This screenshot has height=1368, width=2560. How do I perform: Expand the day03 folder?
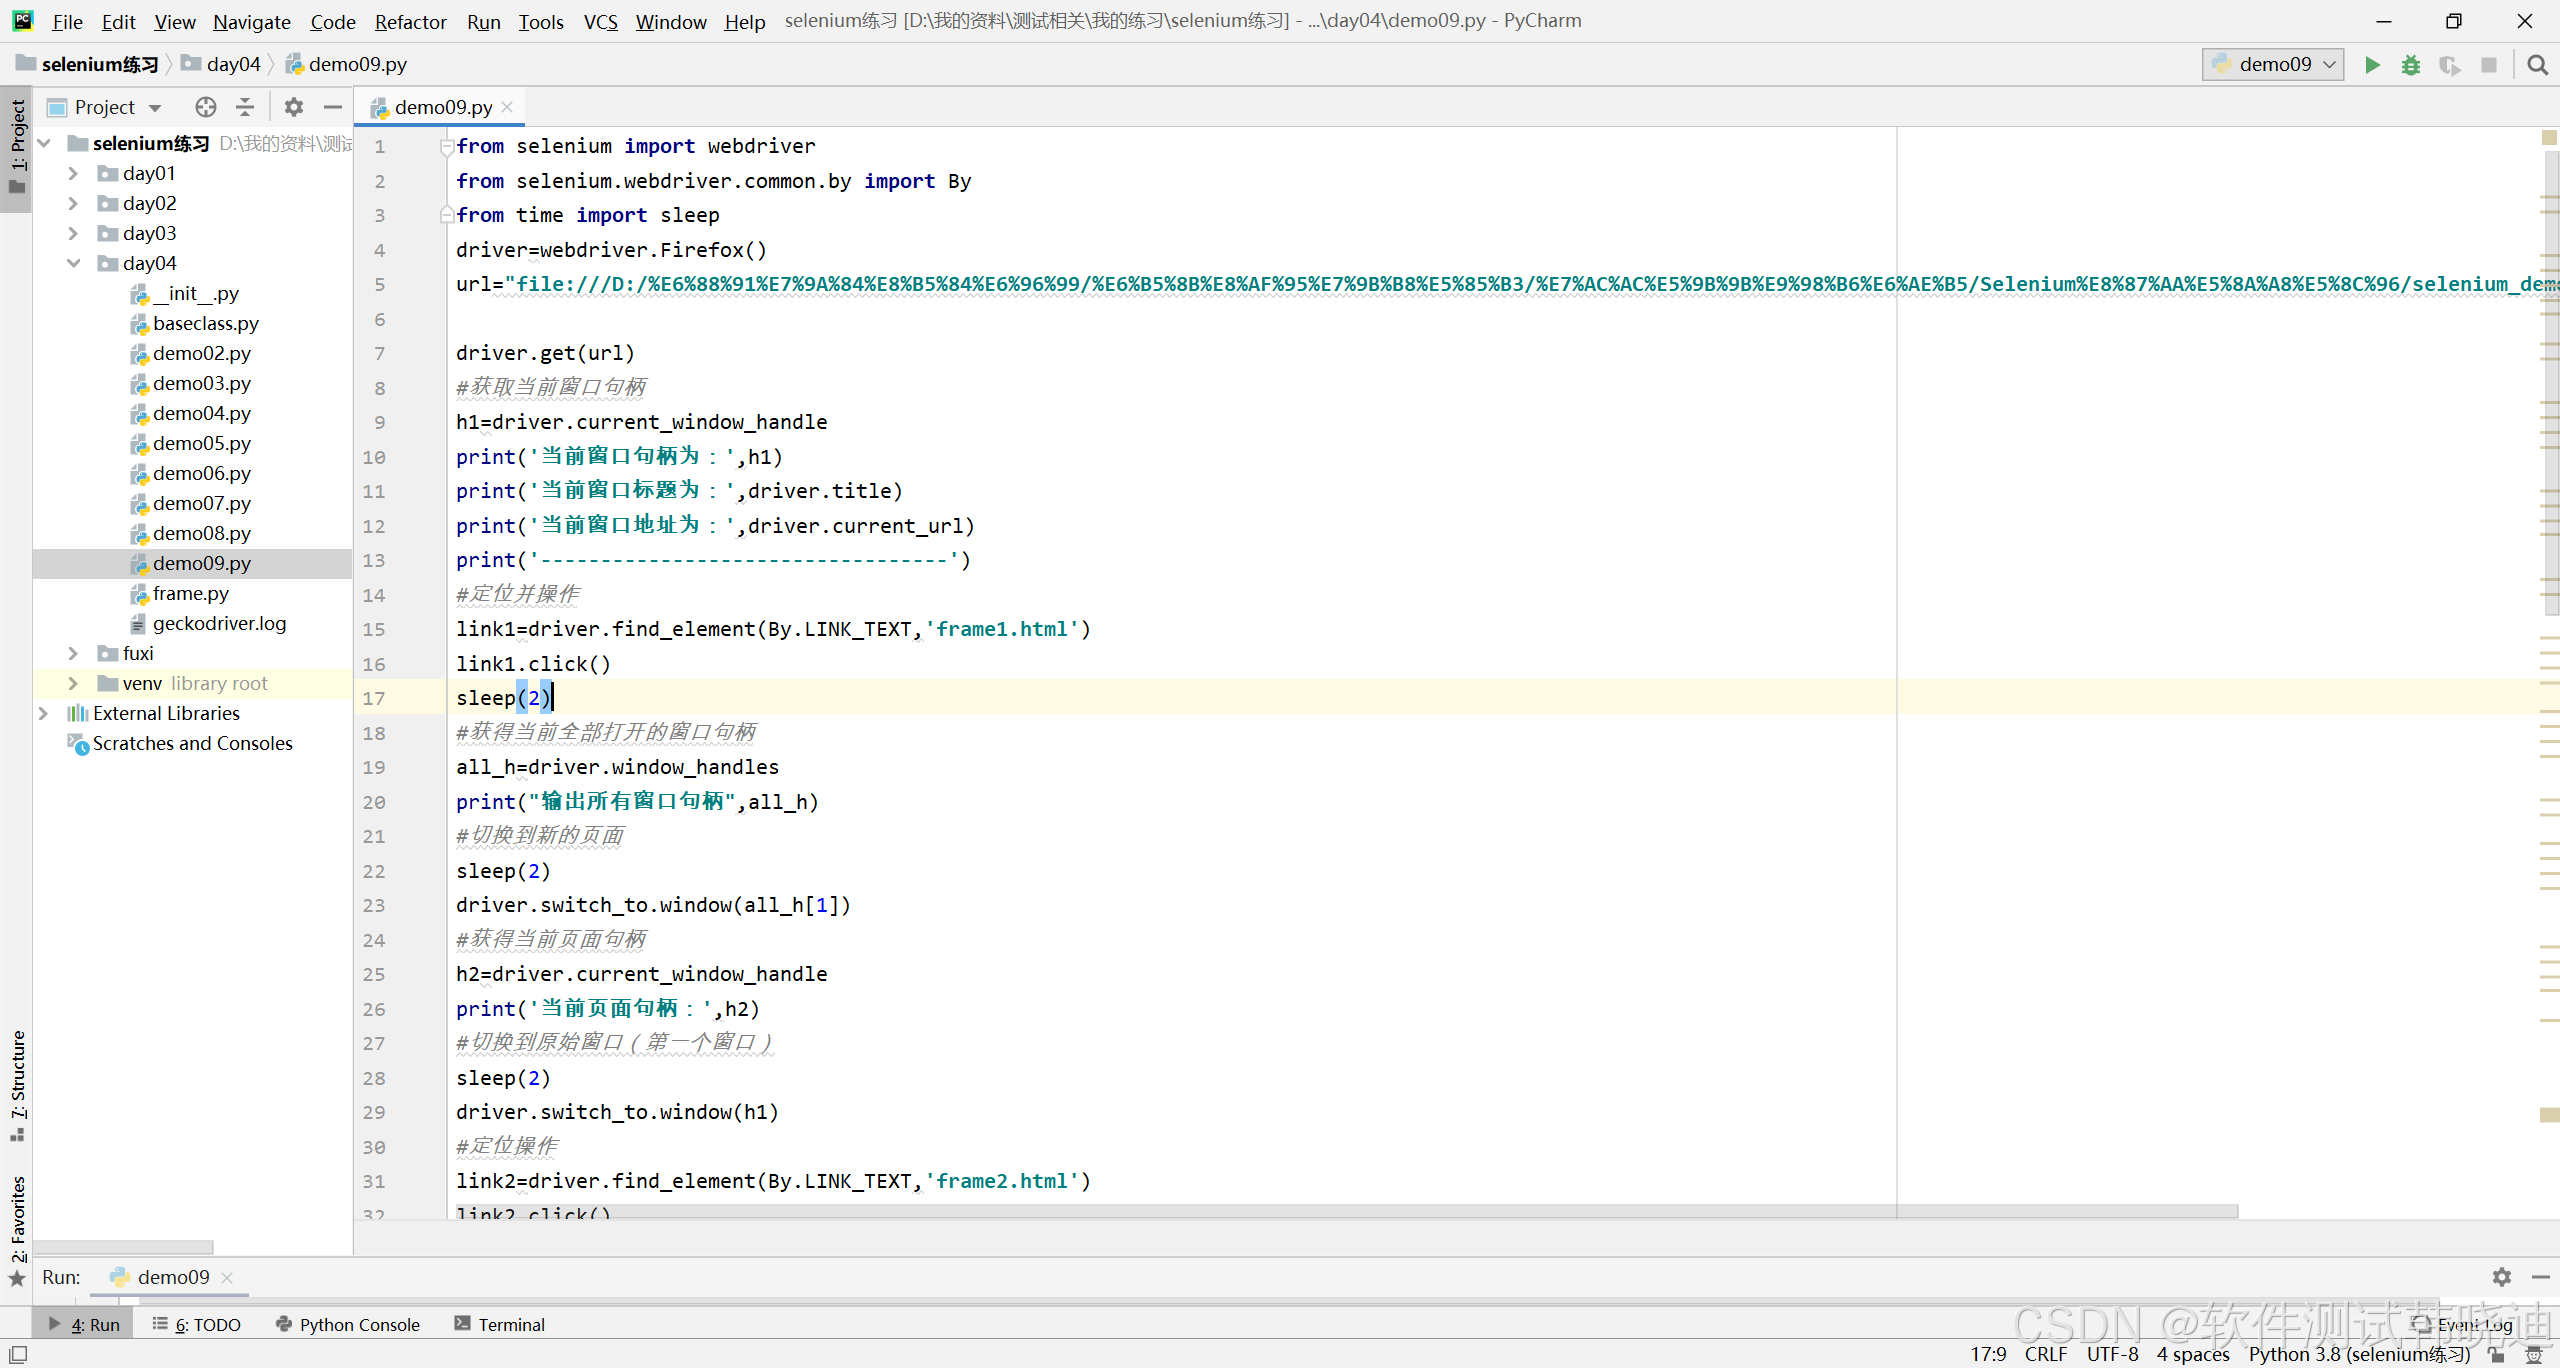coord(73,233)
